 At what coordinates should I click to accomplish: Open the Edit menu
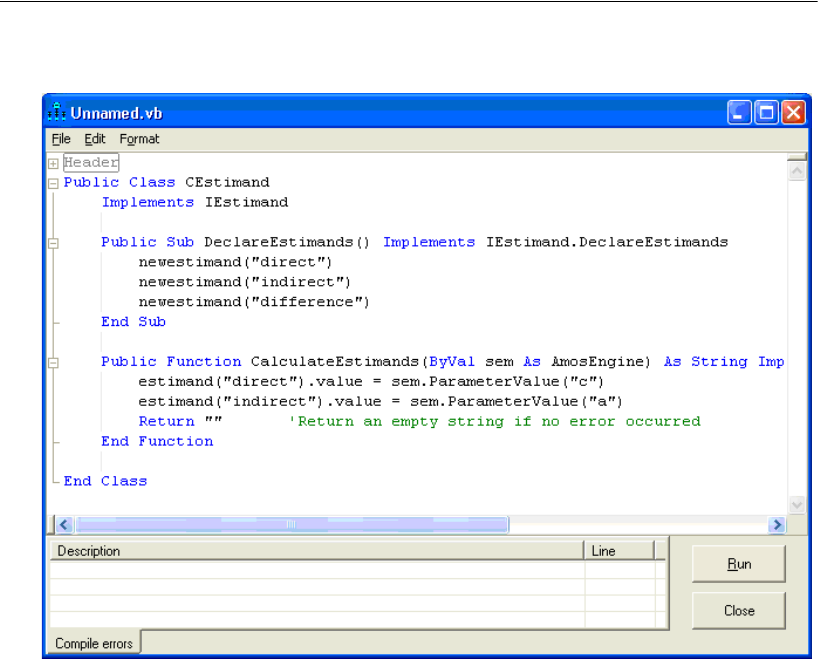[x=95, y=139]
